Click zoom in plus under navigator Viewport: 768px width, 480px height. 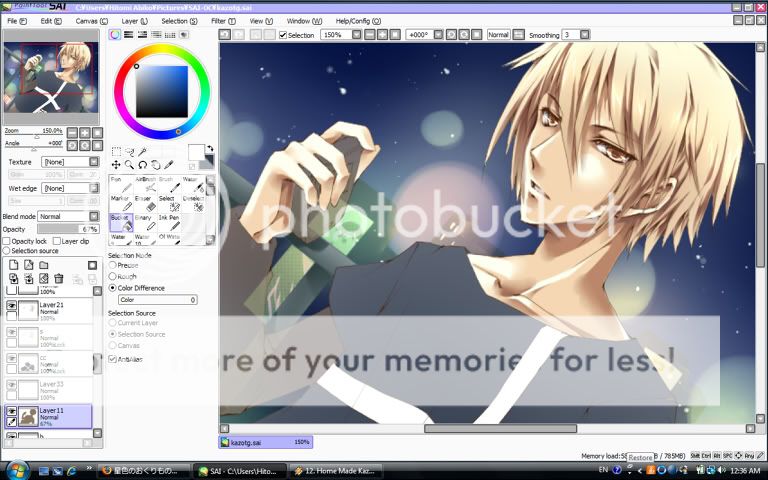(85, 133)
